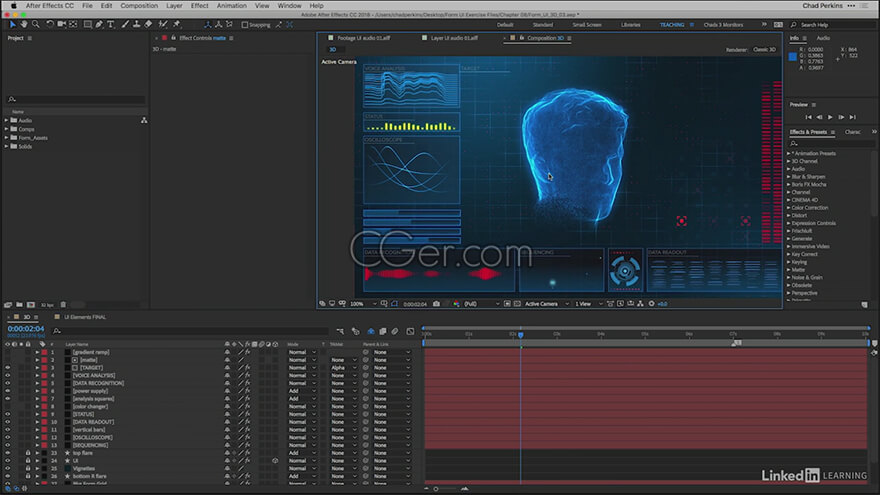This screenshot has width=880, height=495.
Task: Enable the motion blur switch in timeline
Action: (395, 331)
